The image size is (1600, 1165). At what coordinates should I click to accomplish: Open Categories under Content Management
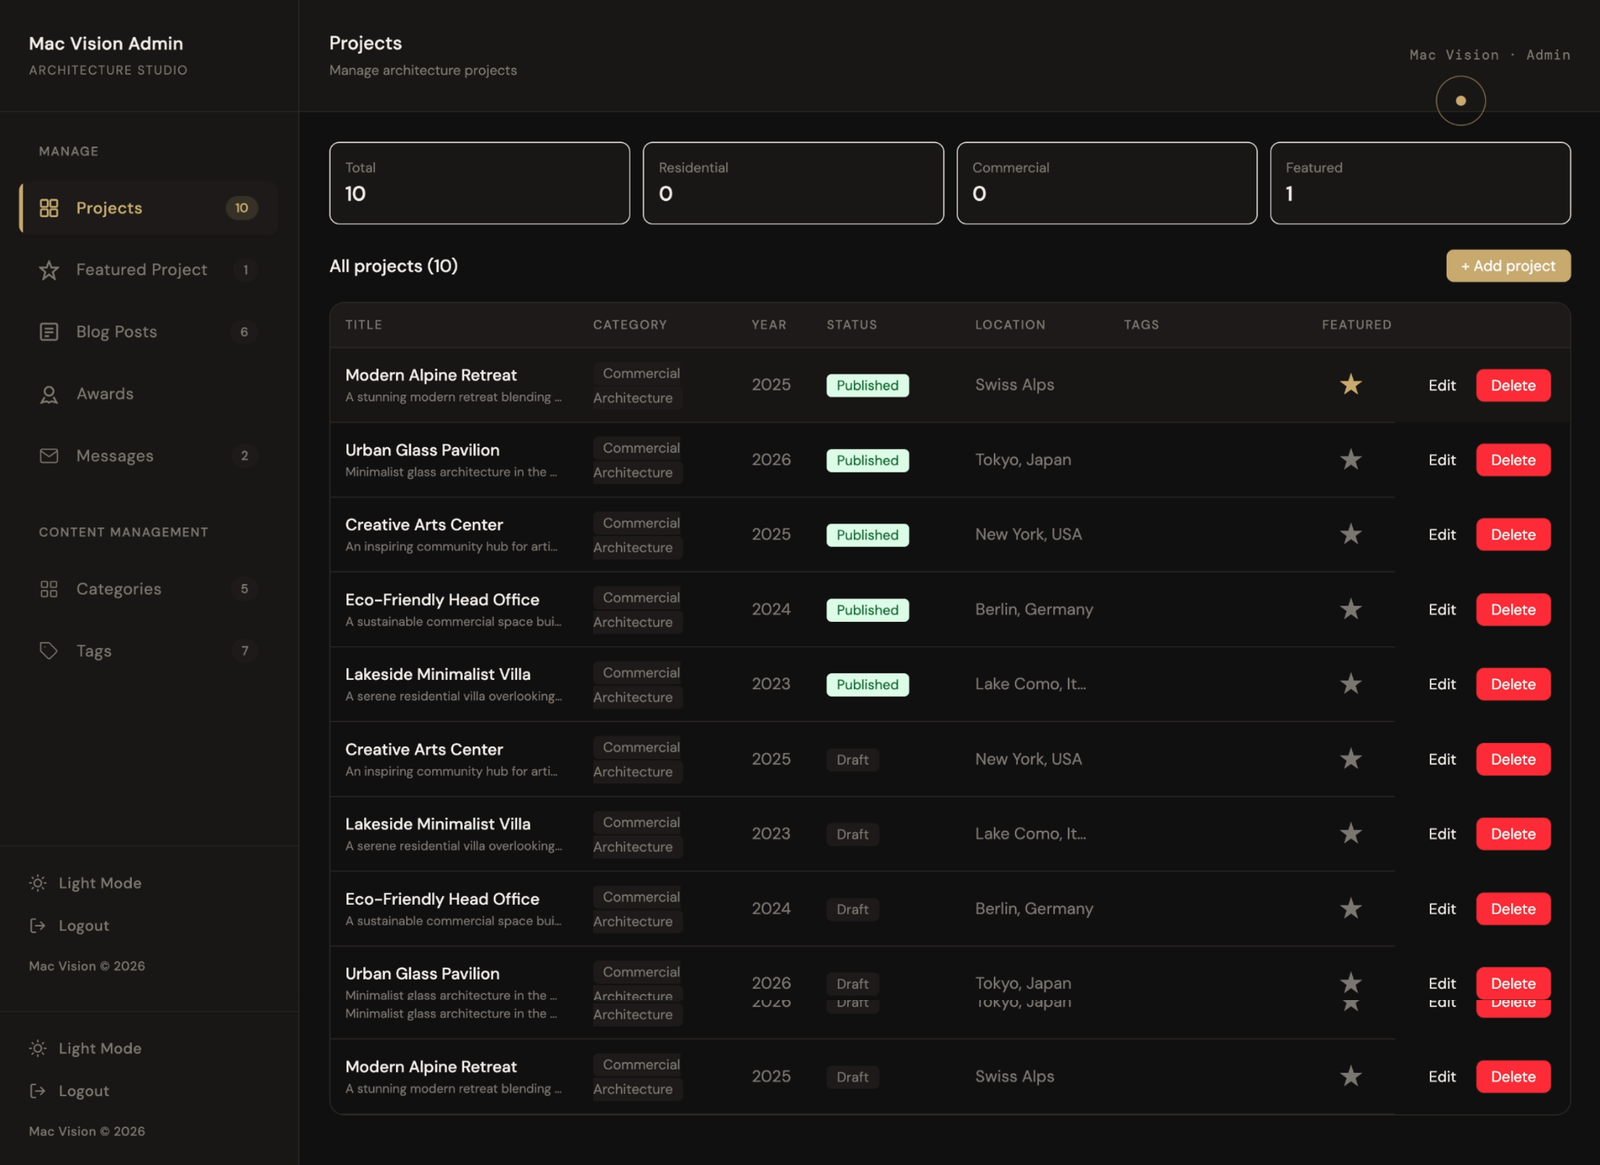148,589
